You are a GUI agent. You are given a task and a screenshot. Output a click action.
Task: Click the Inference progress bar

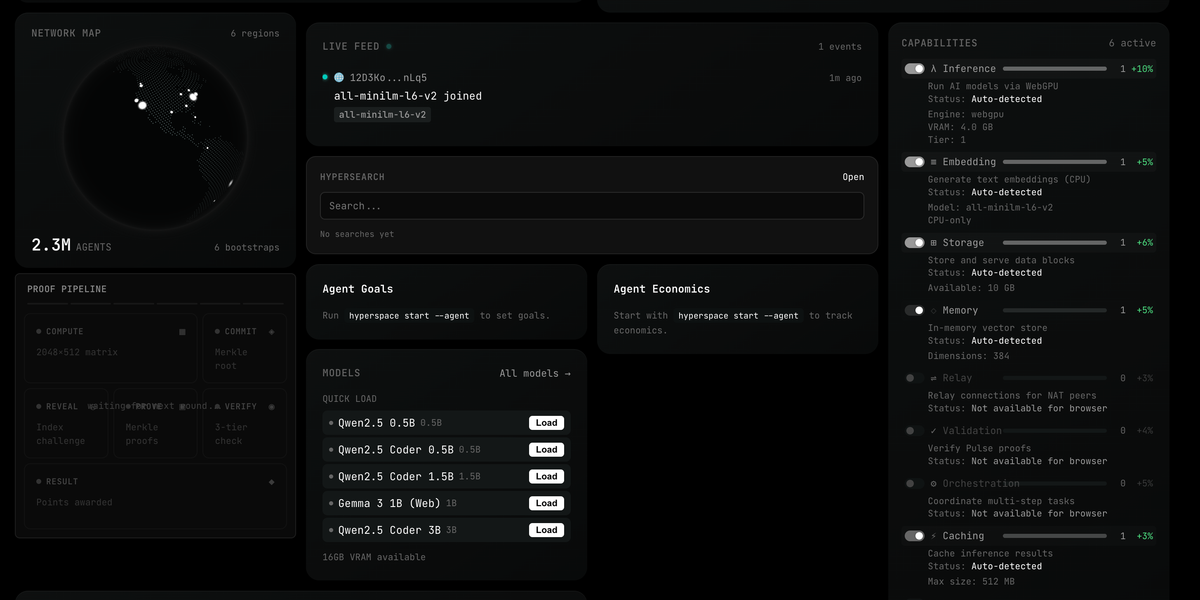1054,69
